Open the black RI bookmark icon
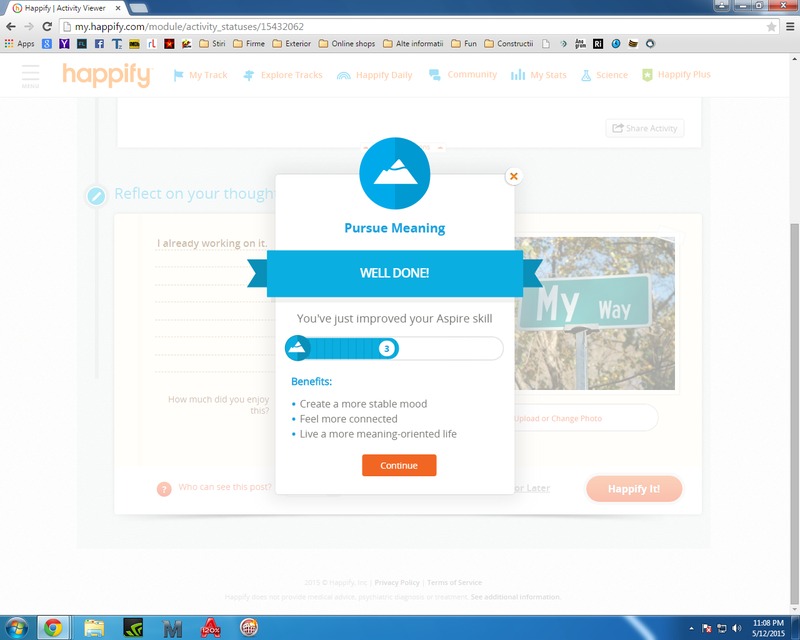This screenshot has width=800, height=640. [x=598, y=44]
